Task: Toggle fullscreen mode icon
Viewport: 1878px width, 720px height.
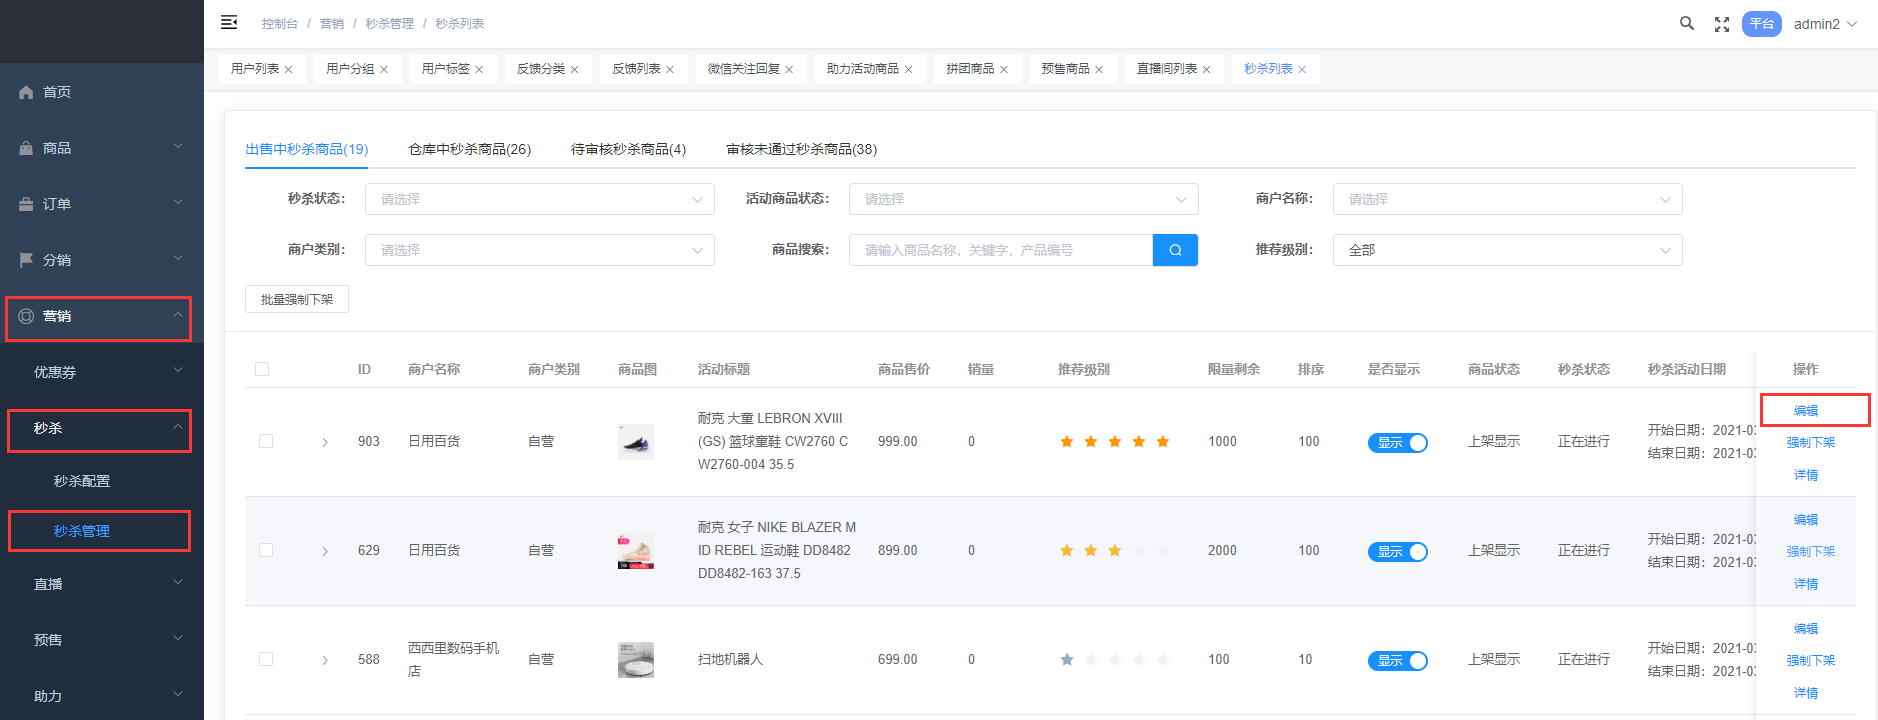Action: click(1721, 24)
